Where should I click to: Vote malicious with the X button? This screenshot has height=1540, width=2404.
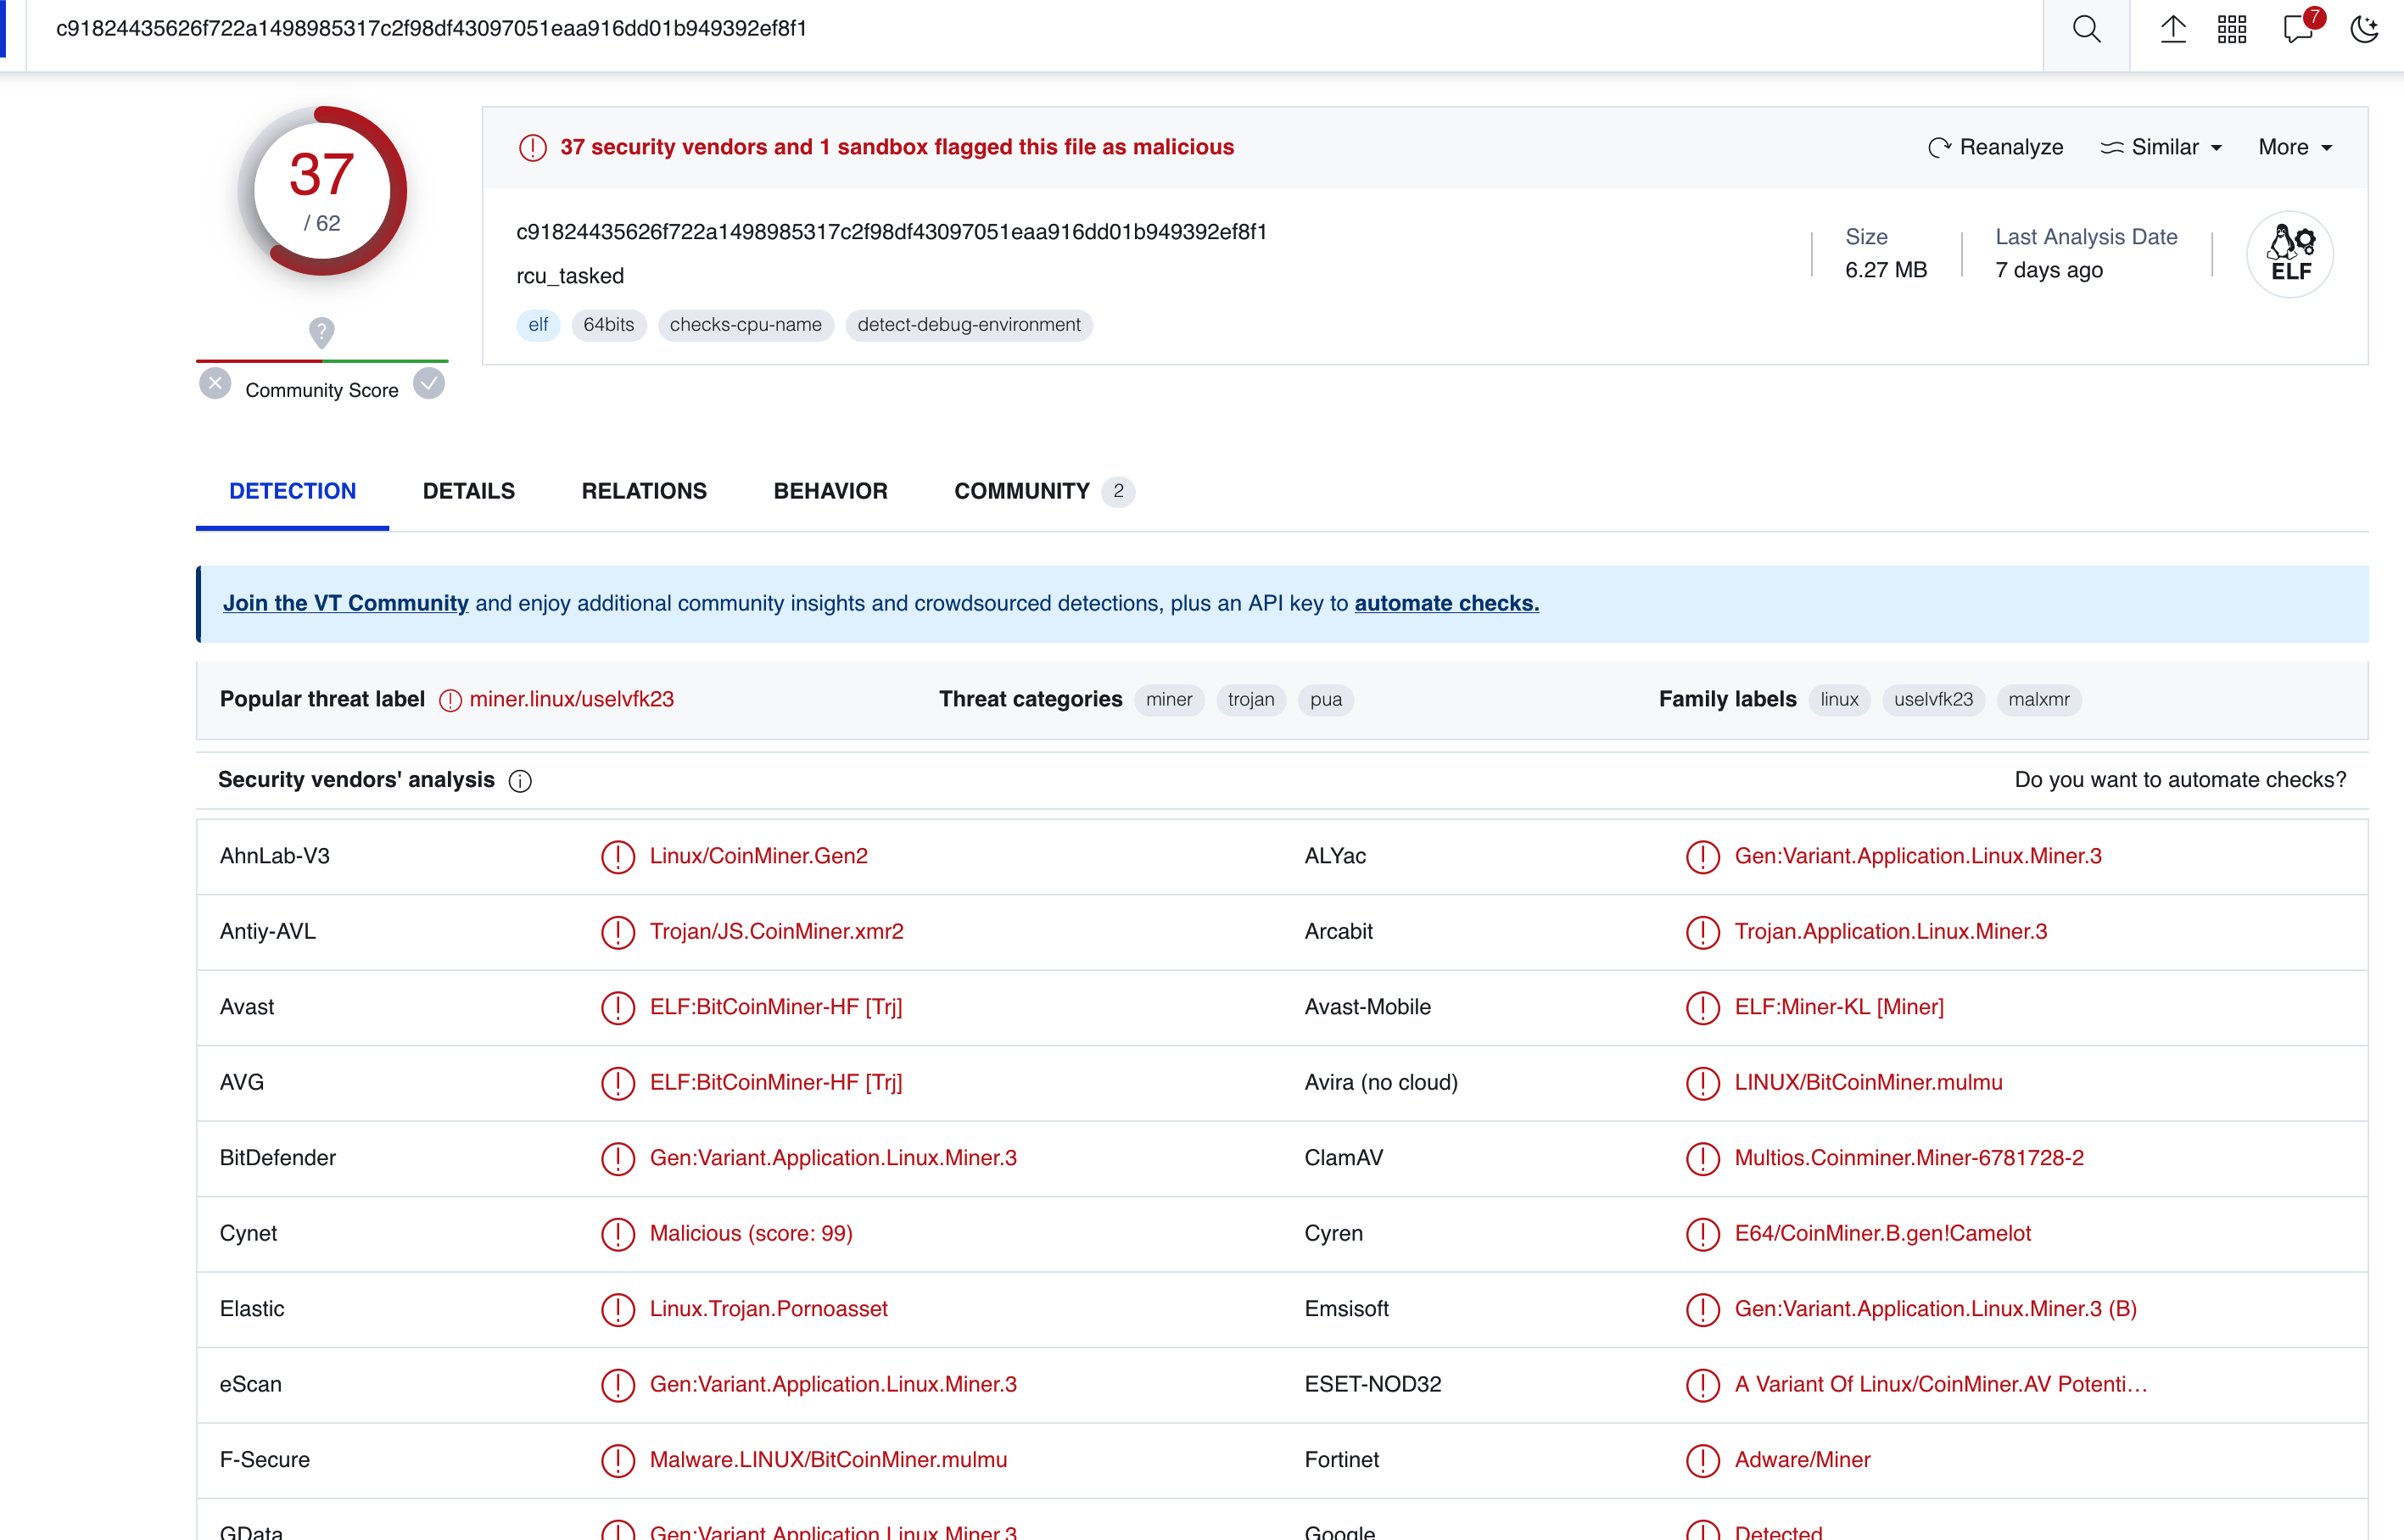(x=215, y=383)
